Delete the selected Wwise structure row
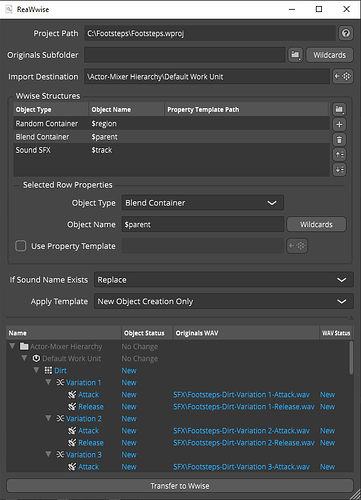 [x=339, y=139]
